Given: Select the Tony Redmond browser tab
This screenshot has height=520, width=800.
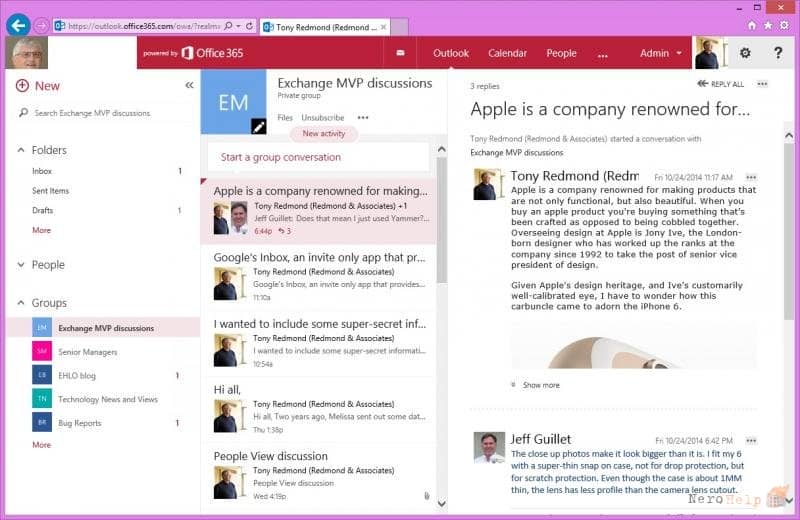Looking at the screenshot, I should tap(325, 27).
